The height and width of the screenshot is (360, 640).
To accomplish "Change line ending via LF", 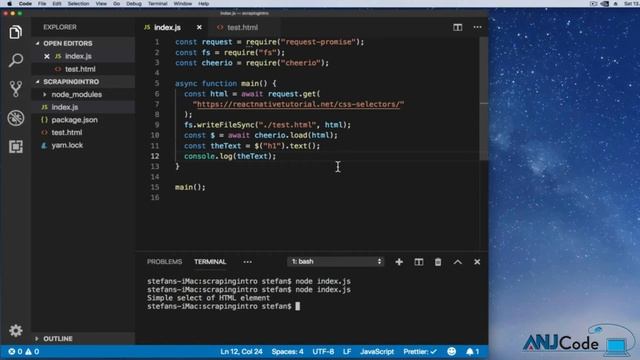I will click(347, 351).
